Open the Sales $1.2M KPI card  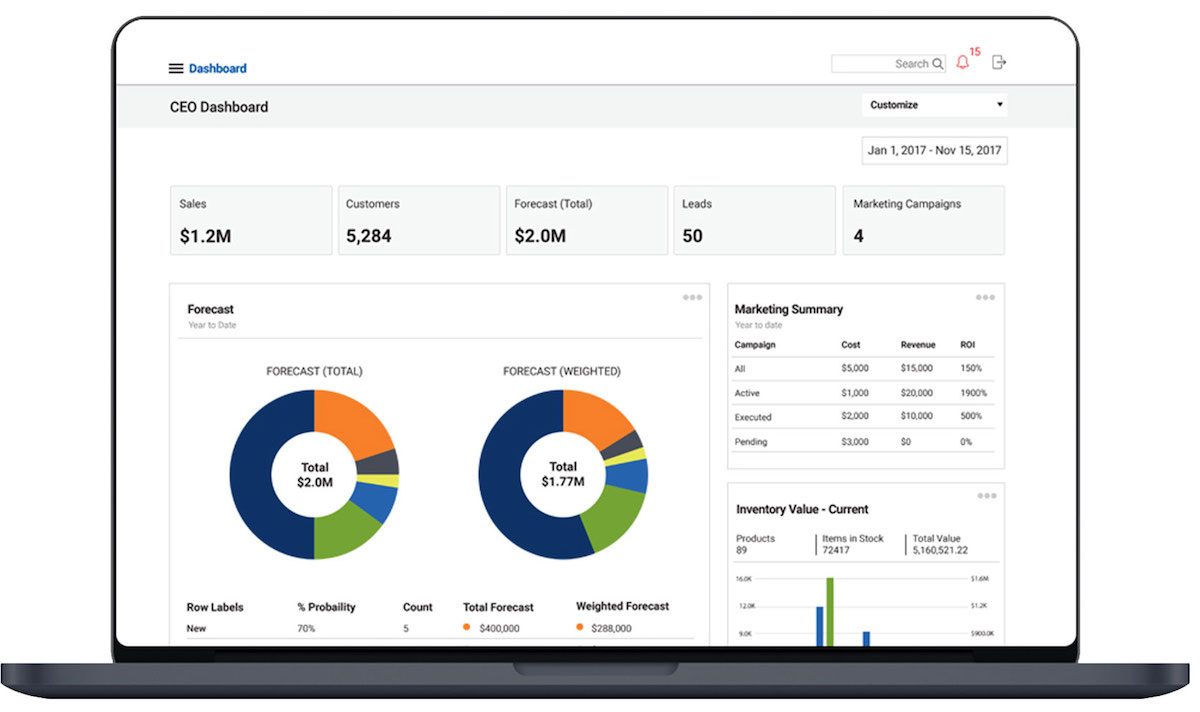(250, 220)
